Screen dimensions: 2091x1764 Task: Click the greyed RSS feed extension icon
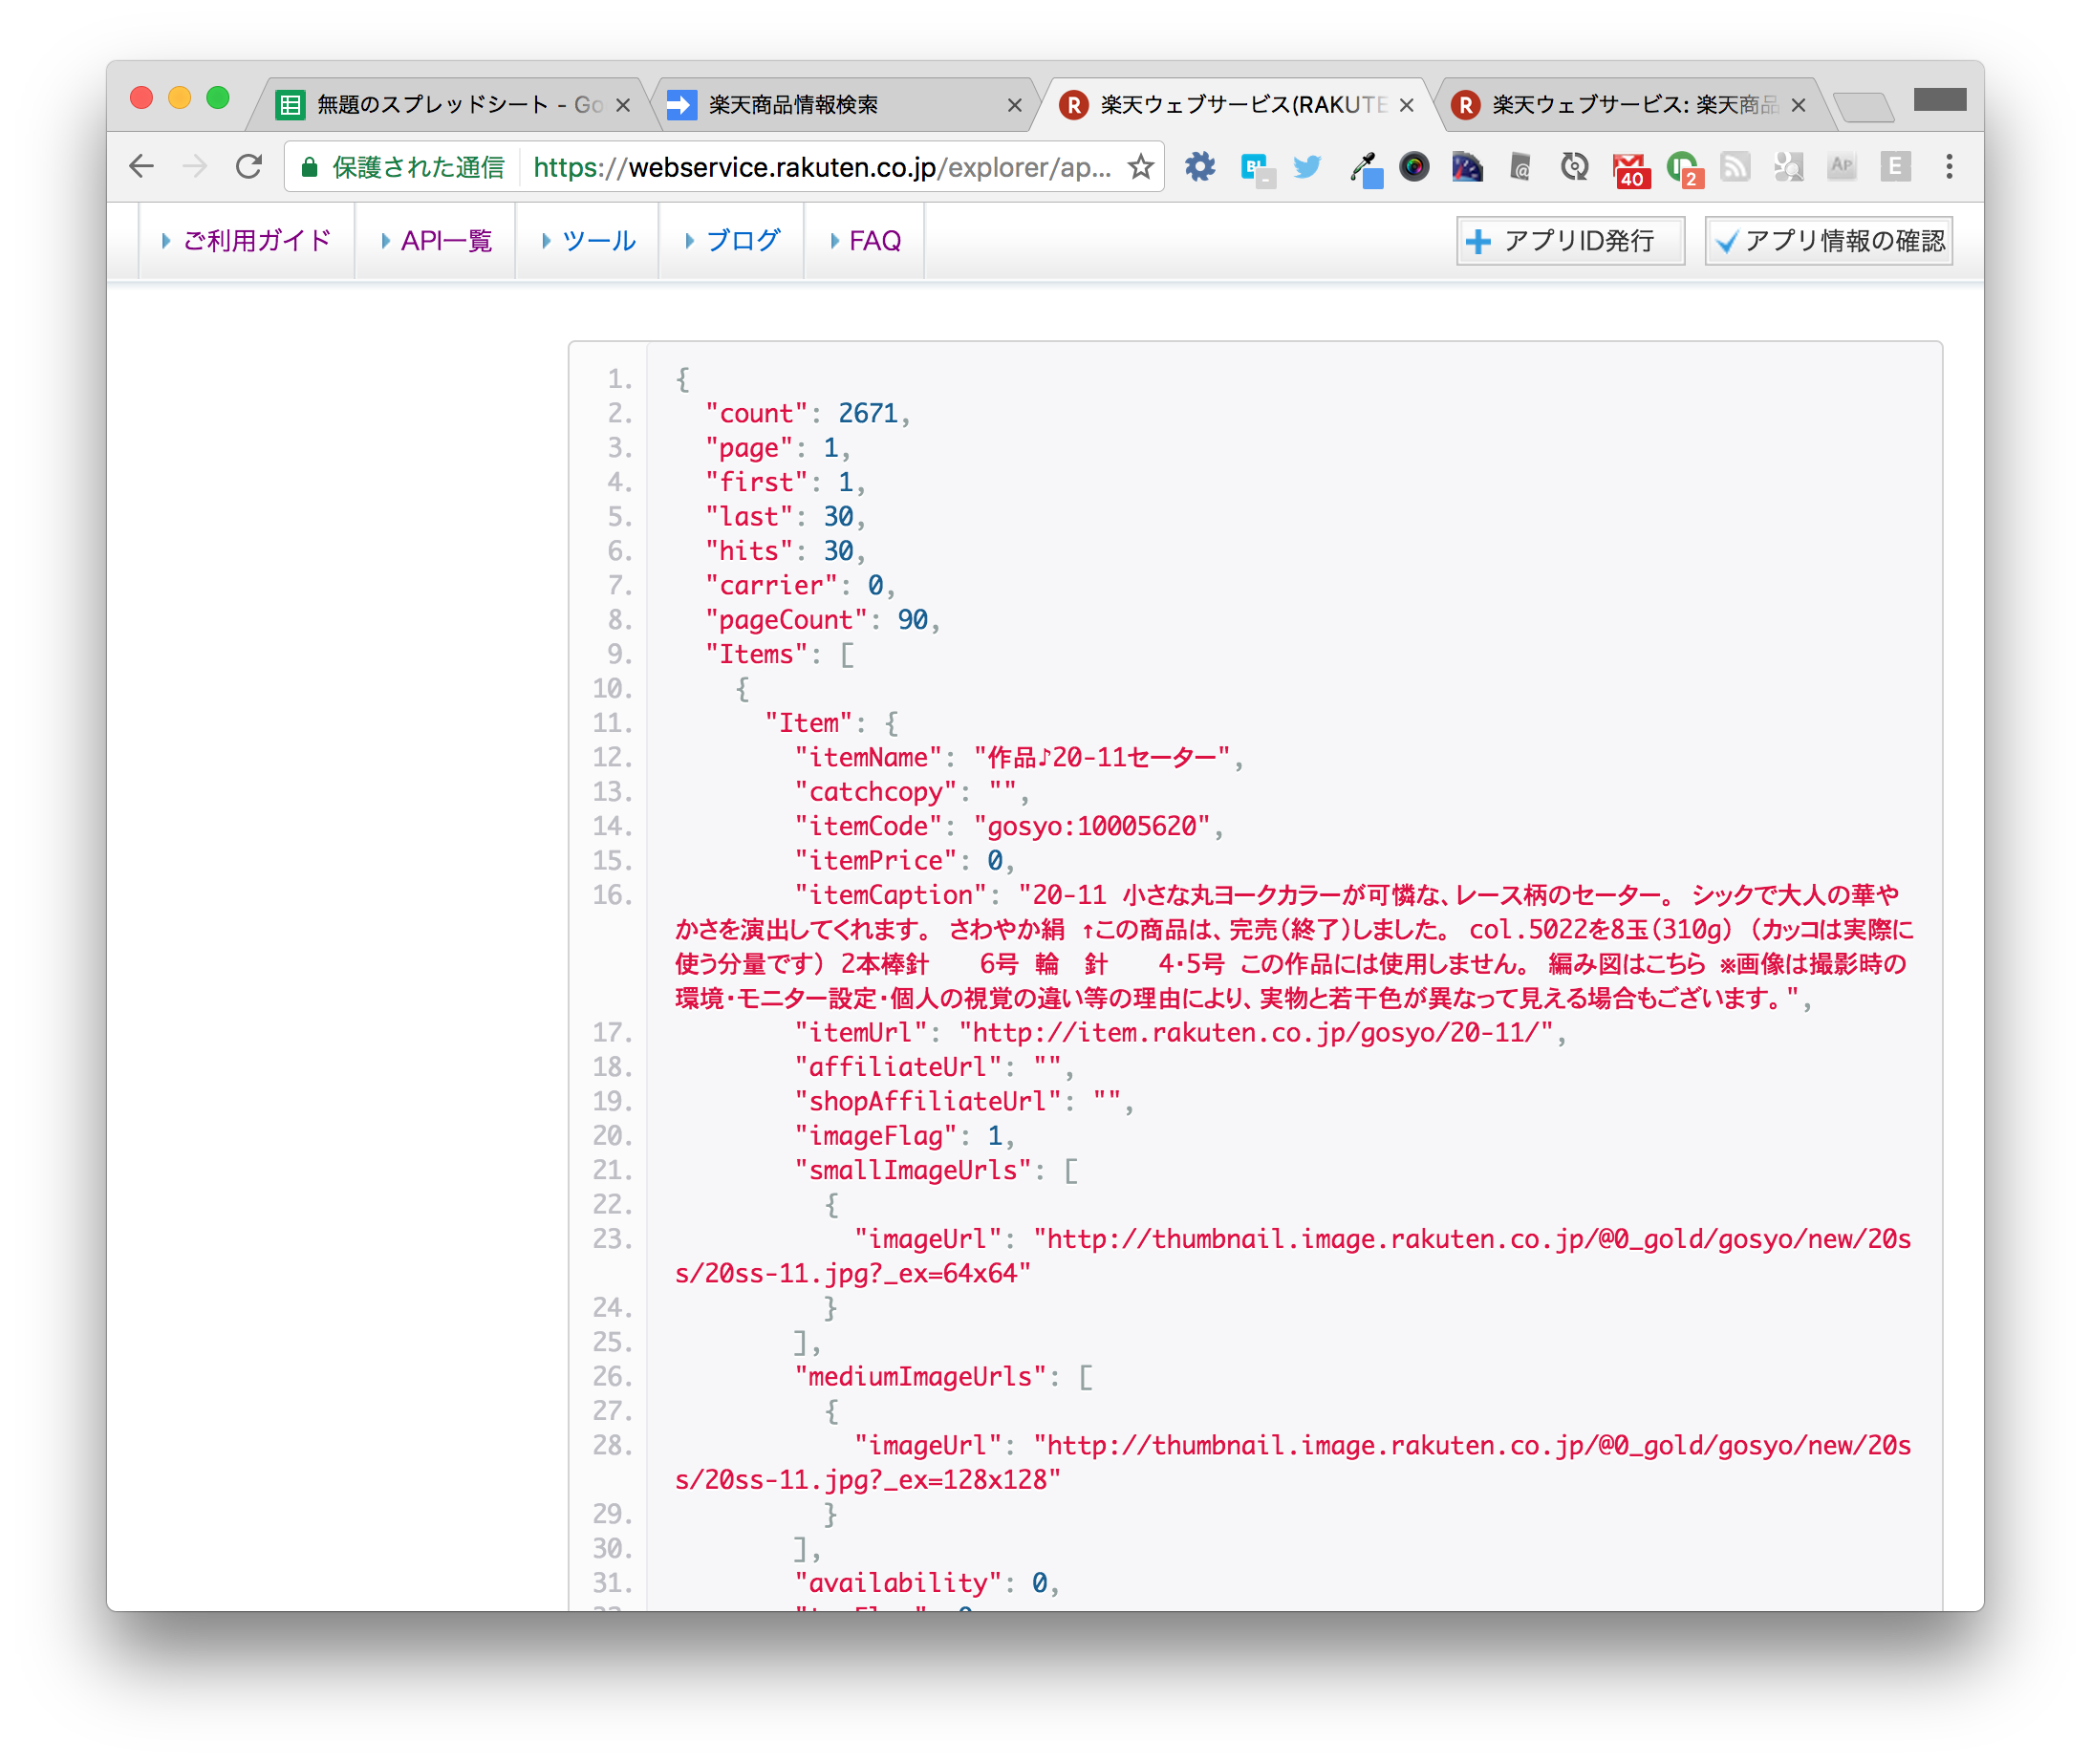point(1735,167)
